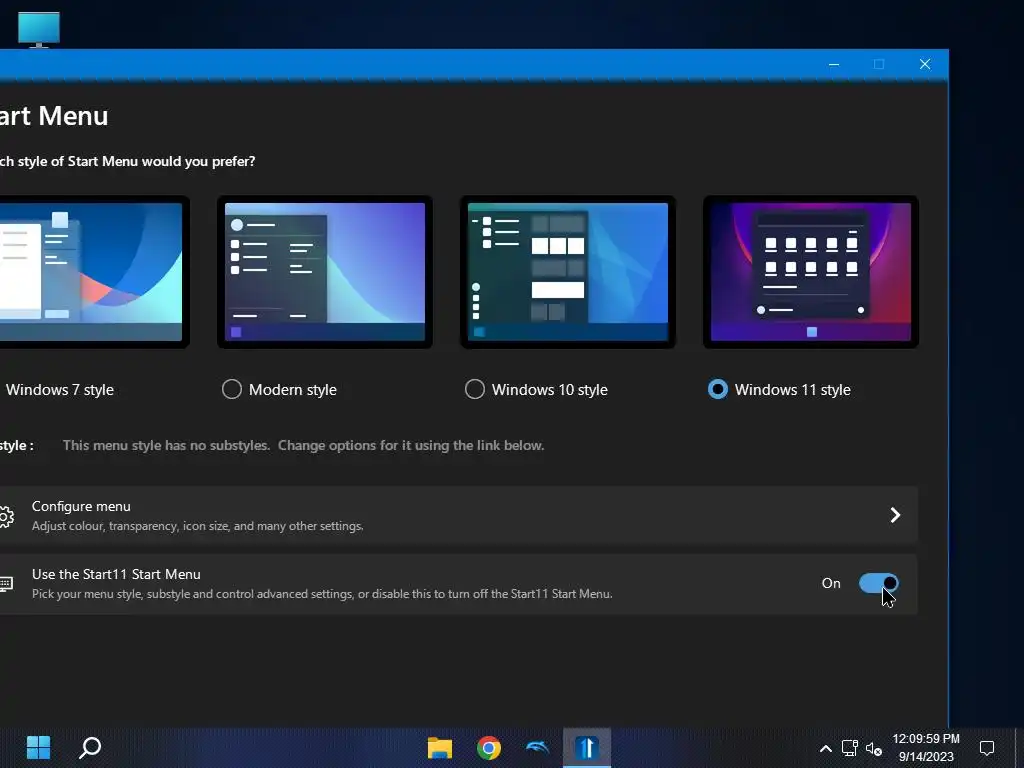Viewport: 1024px width, 768px height.
Task: Click the Windows 10 style preview thumbnail
Action: (x=568, y=272)
